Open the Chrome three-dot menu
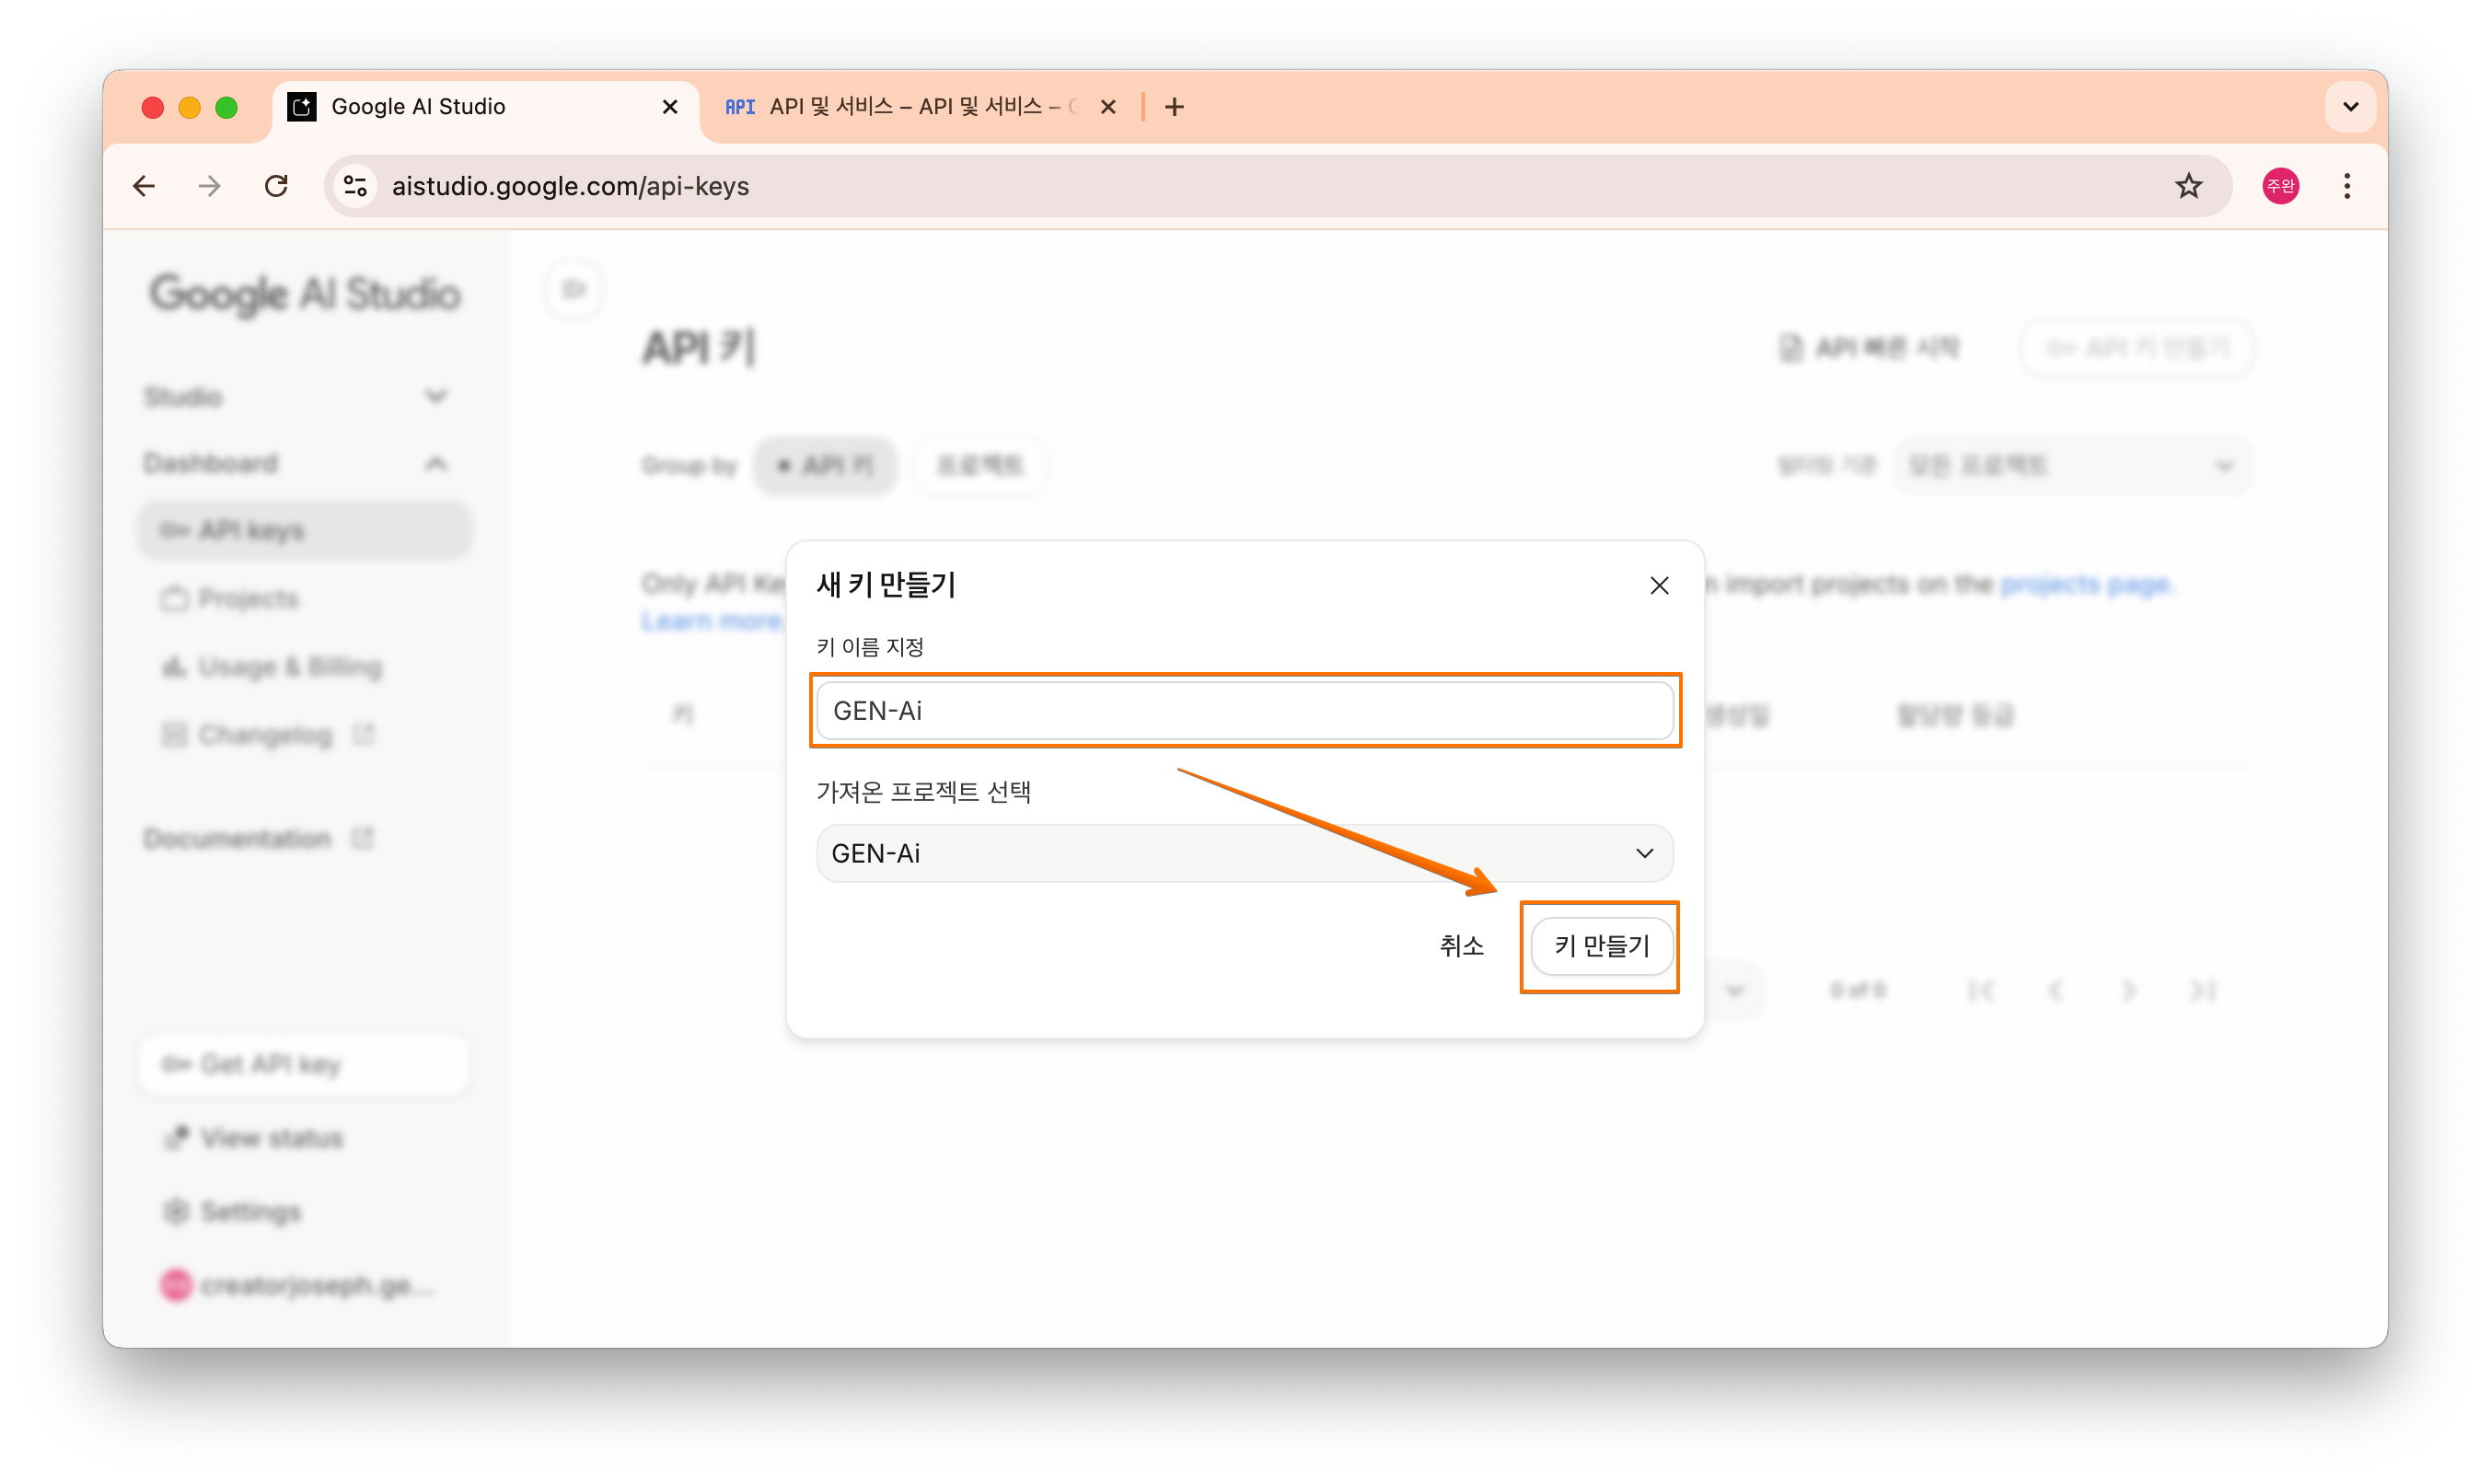The width and height of the screenshot is (2491, 1484). [x=2346, y=186]
